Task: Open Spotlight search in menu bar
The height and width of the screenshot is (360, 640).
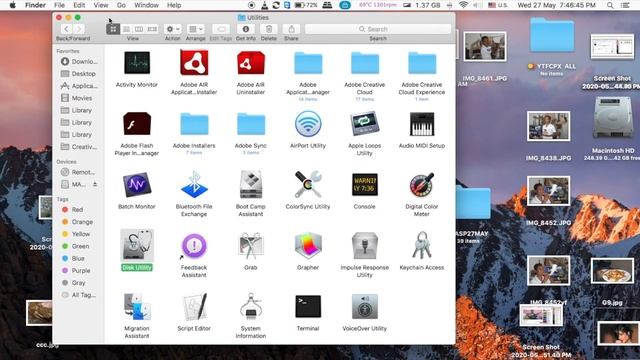Action: [610, 5]
